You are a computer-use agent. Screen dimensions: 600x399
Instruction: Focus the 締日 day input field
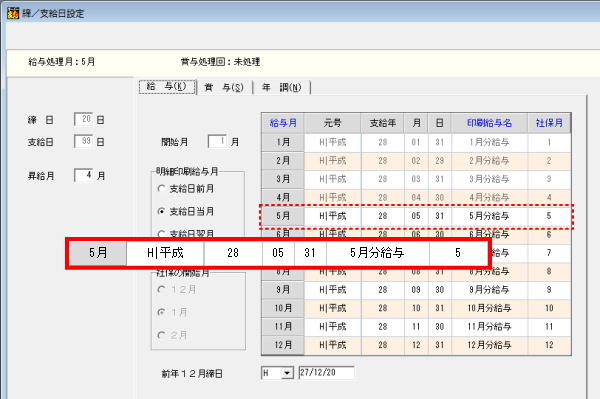click(x=83, y=119)
